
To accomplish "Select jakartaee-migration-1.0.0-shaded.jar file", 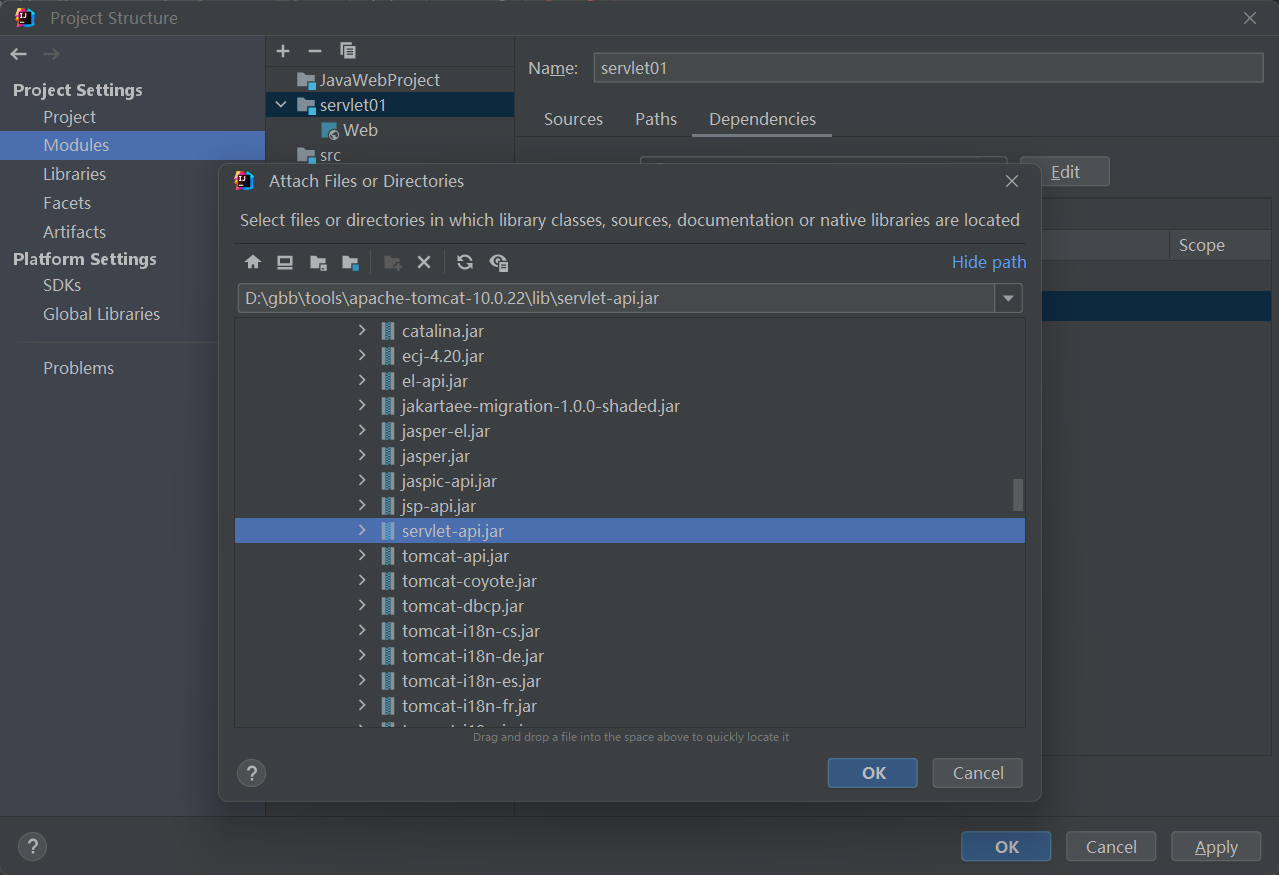I will (541, 406).
